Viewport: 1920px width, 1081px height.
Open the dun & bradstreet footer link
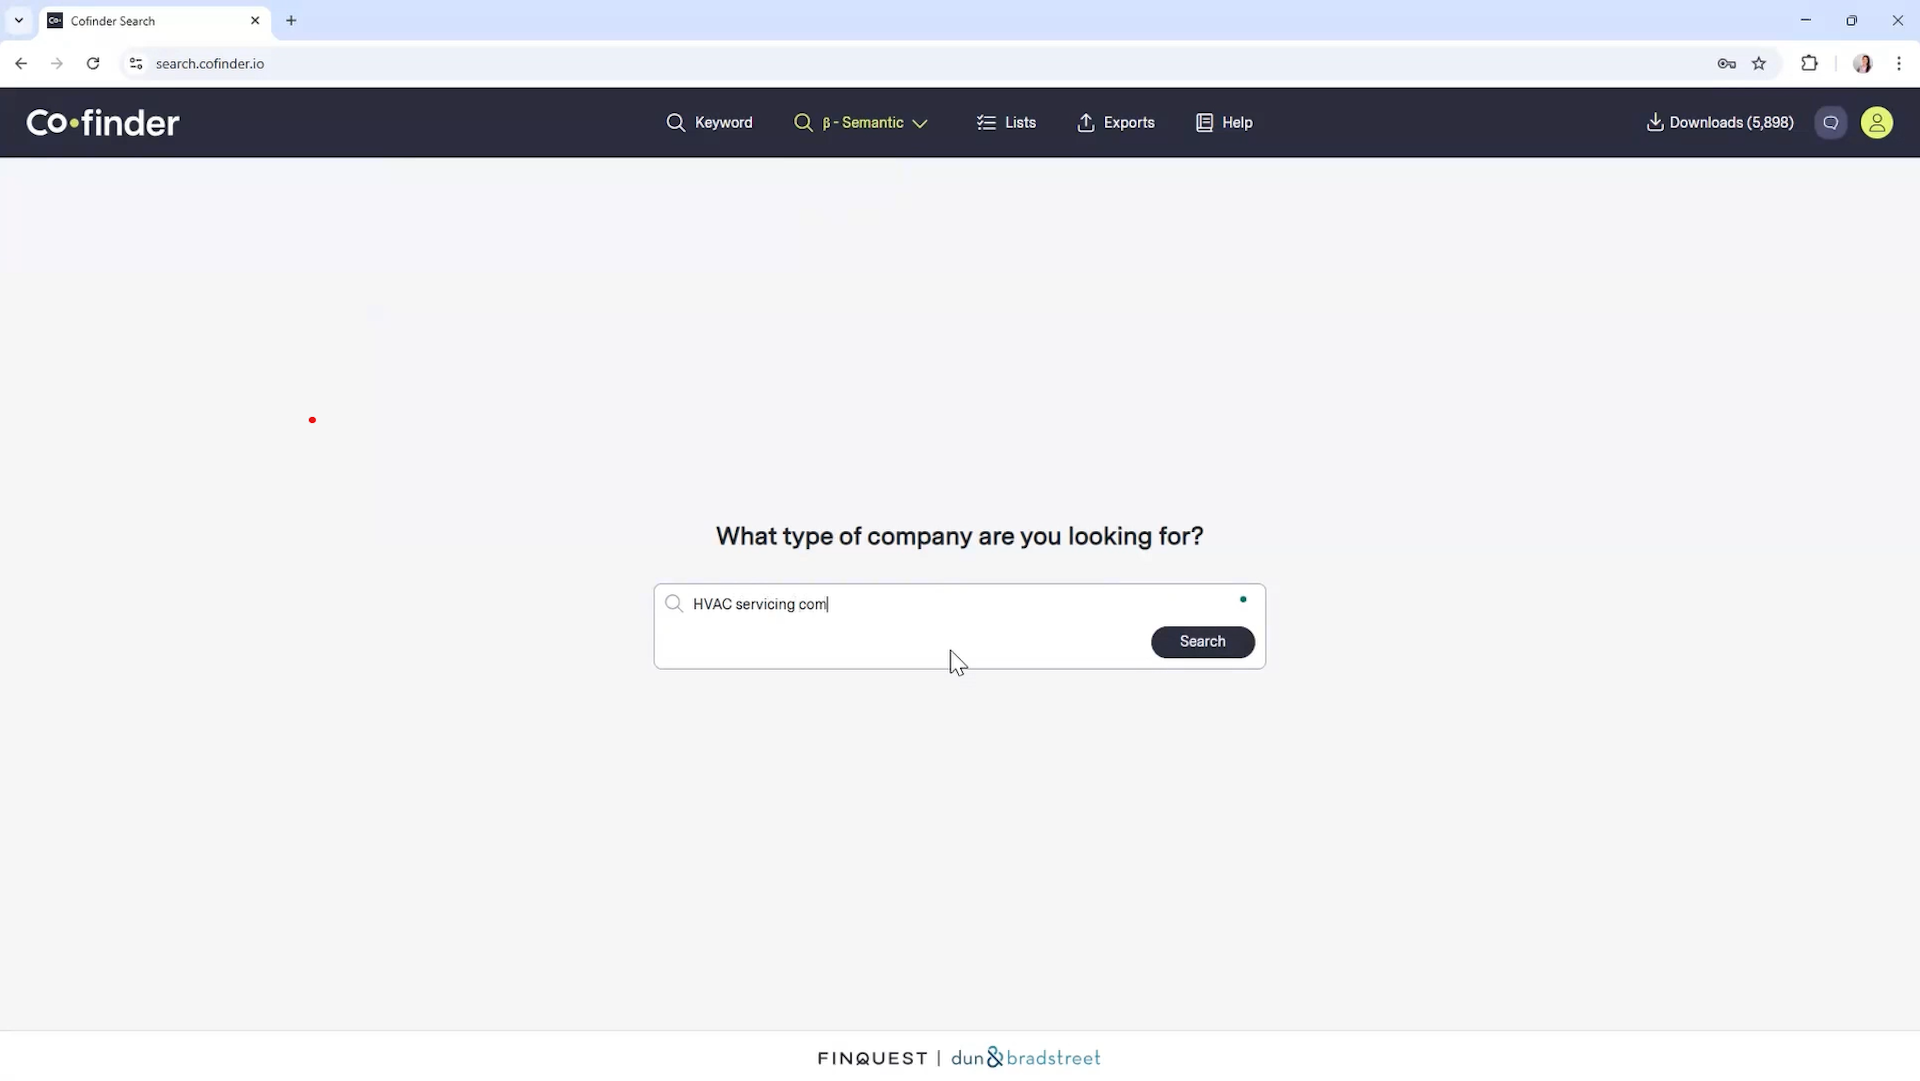[1025, 1057]
